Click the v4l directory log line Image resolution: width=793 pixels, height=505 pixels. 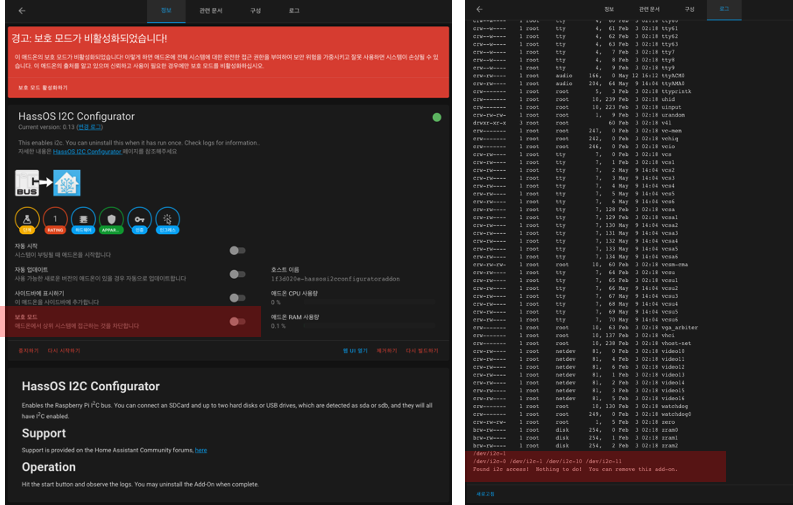coord(574,123)
